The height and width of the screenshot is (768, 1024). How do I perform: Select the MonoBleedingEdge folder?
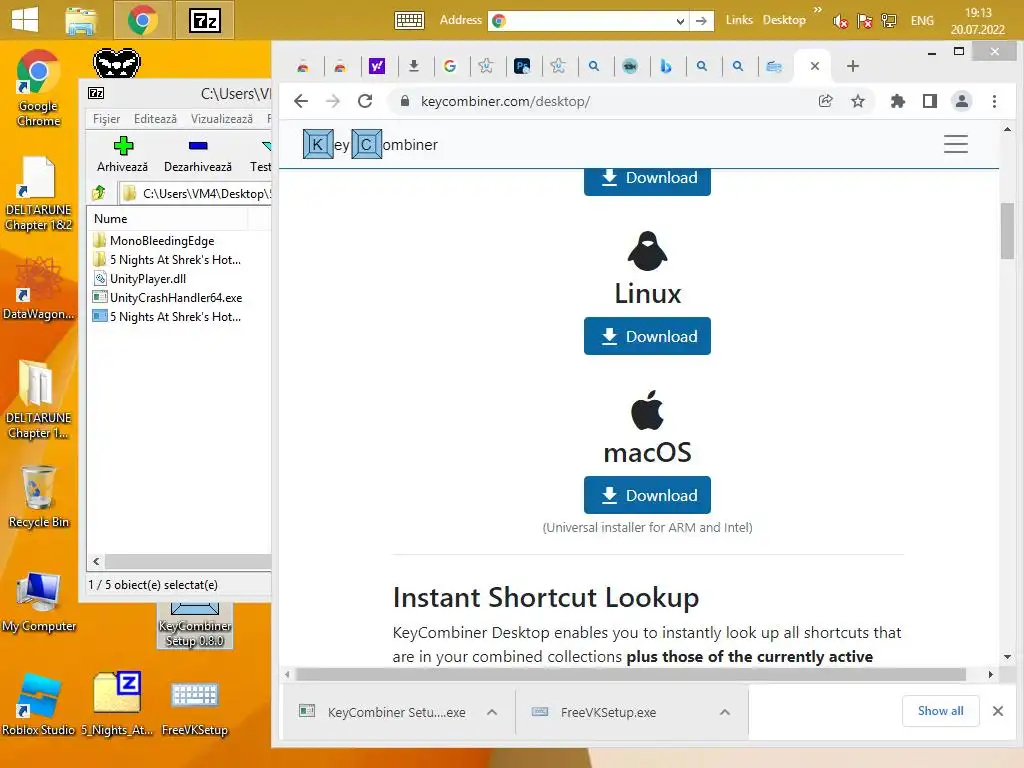[x=161, y=240]
